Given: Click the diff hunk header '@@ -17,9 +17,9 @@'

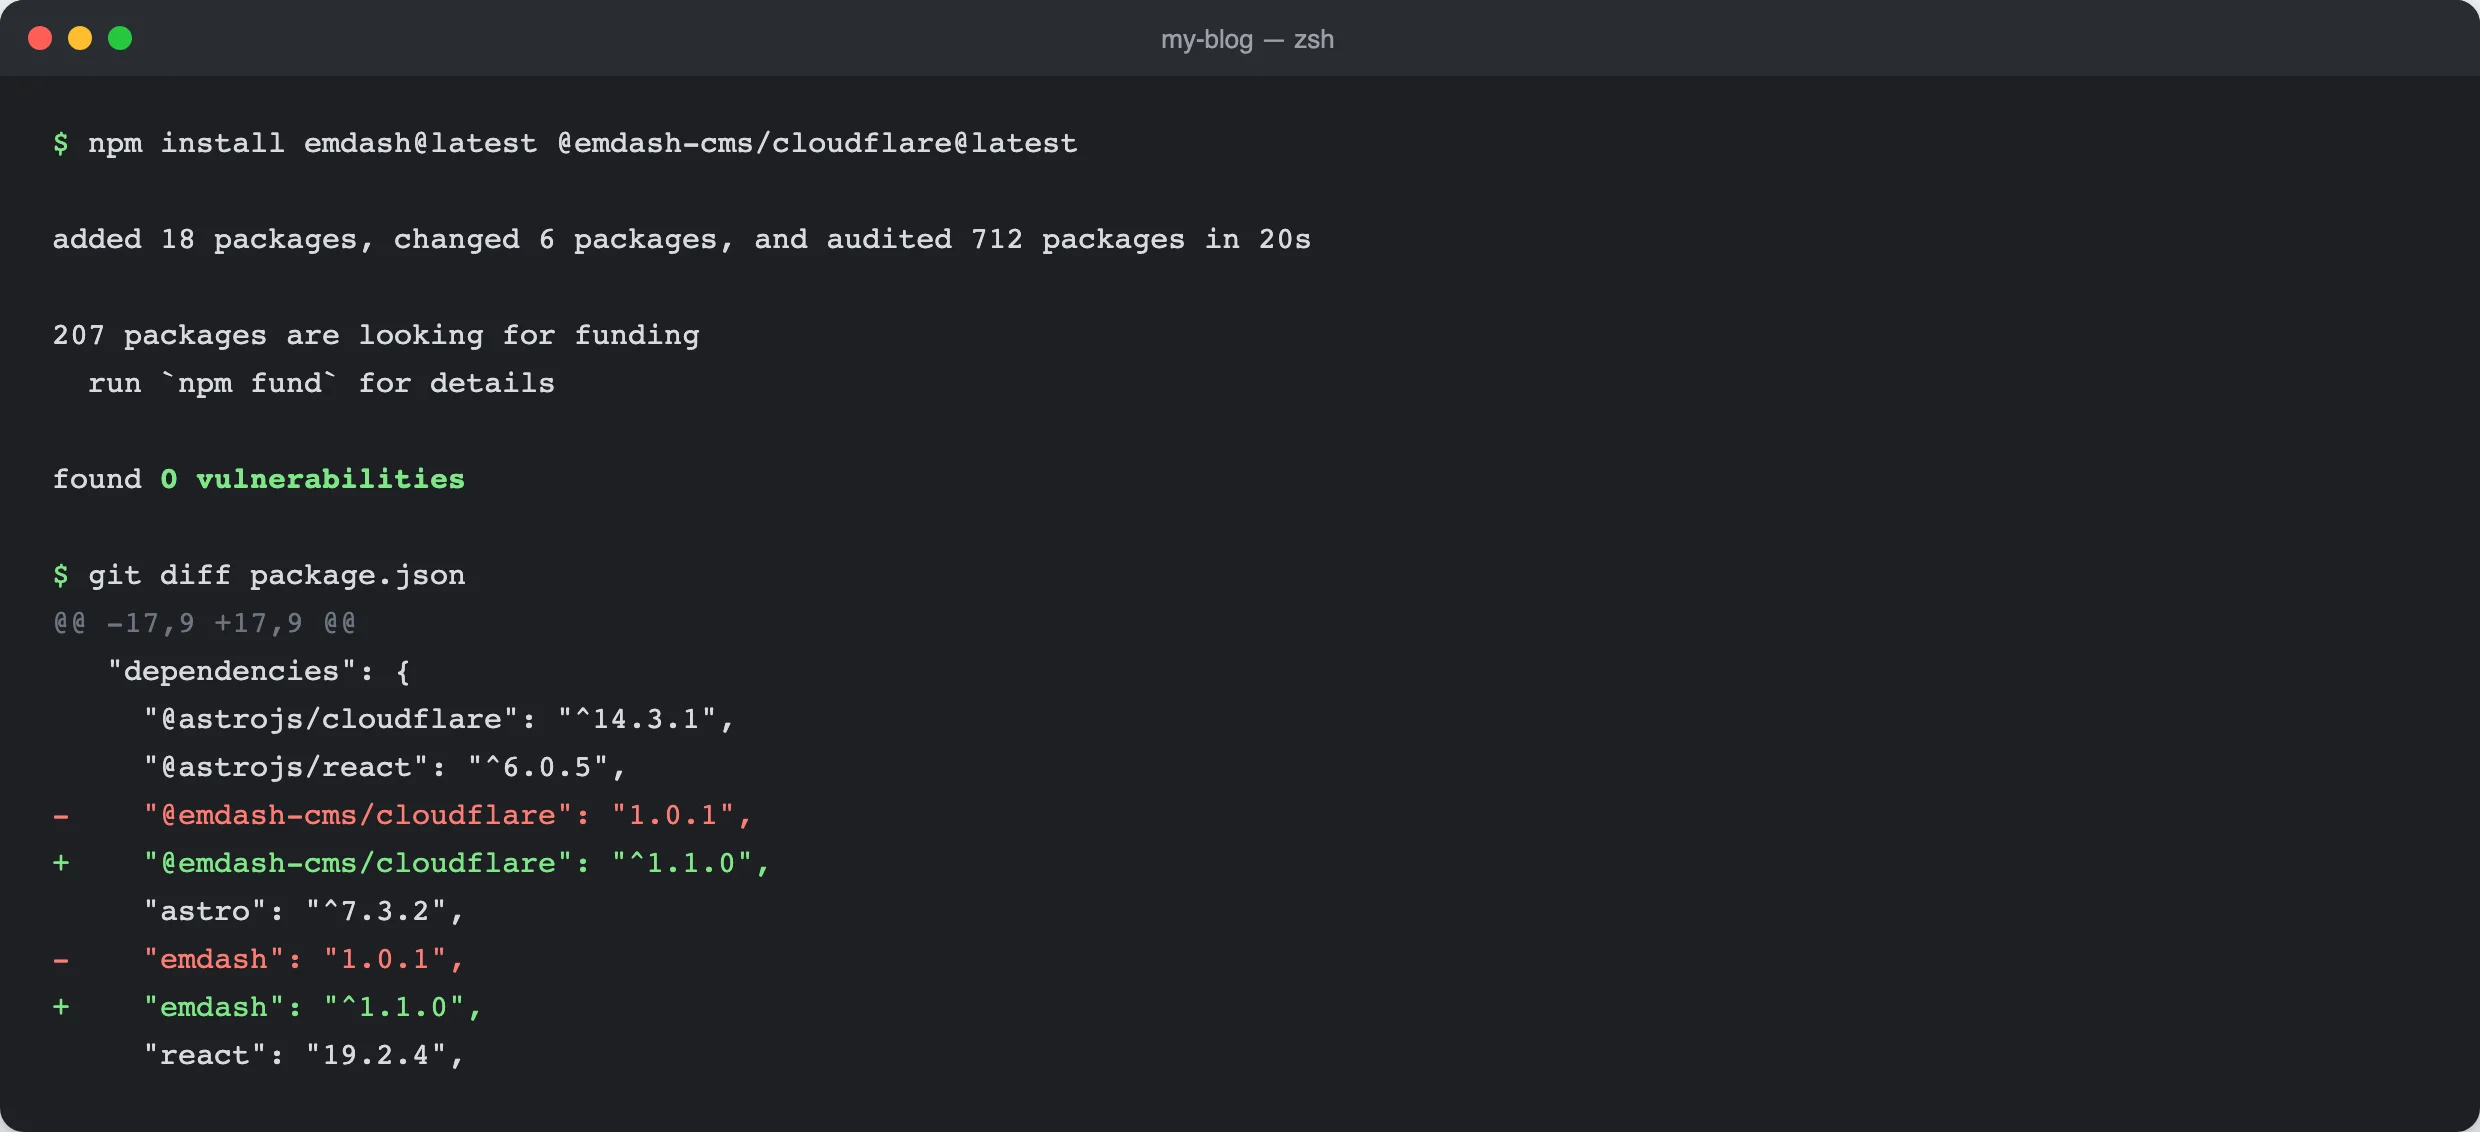Looking at the screenshot, I should [205, 623].
